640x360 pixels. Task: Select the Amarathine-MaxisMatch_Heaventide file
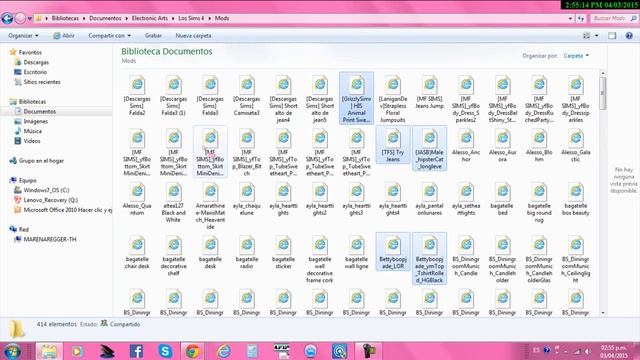210,206
